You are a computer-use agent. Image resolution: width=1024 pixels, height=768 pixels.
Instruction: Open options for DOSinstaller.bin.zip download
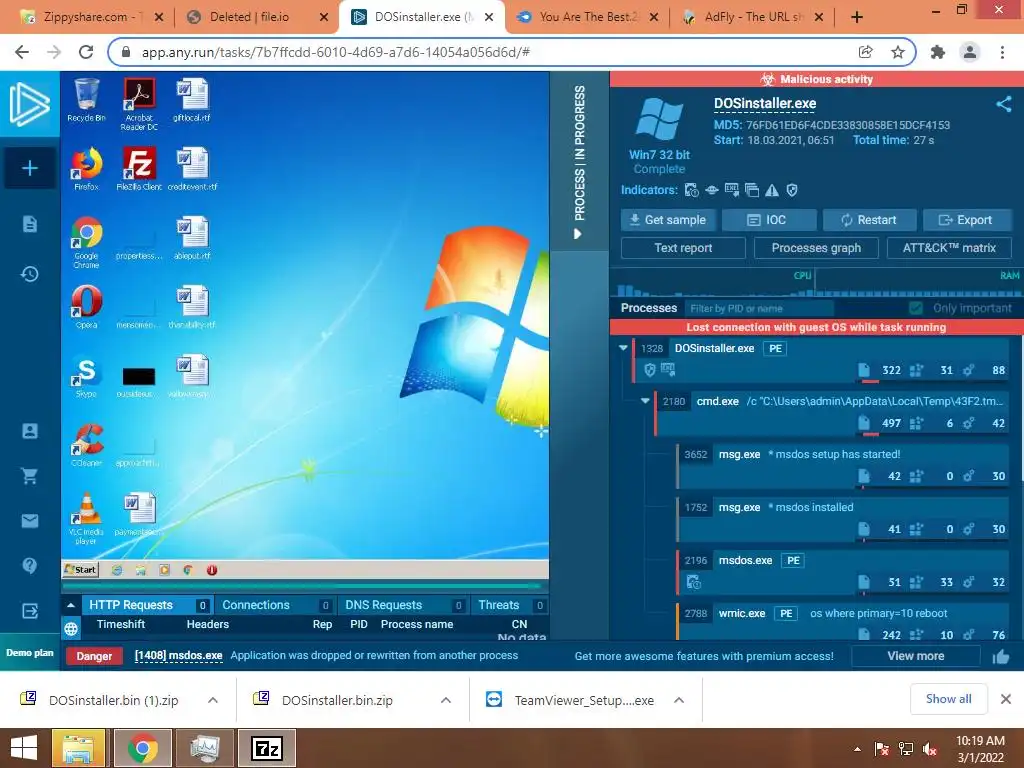(446, 700)
